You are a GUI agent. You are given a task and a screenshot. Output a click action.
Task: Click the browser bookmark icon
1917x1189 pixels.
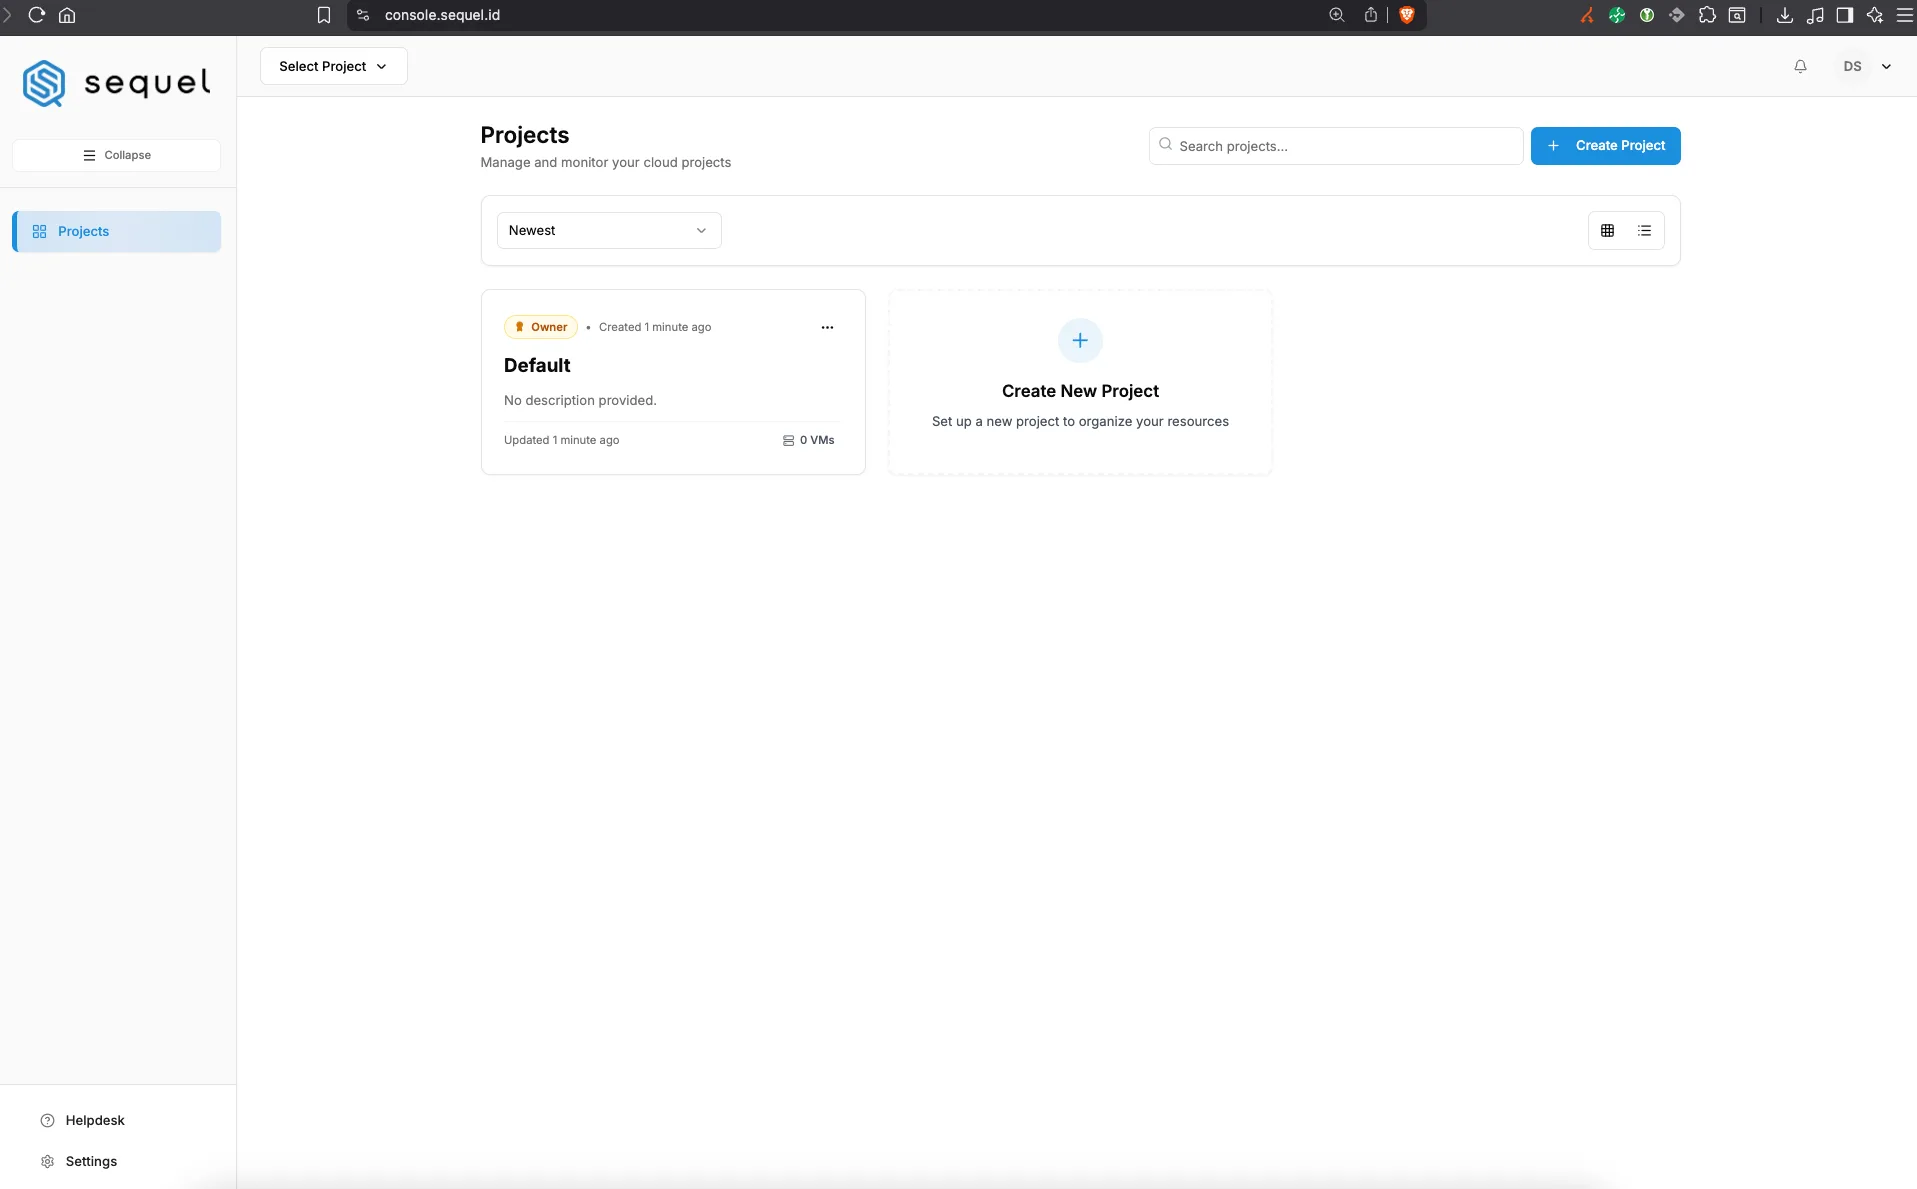323,15
